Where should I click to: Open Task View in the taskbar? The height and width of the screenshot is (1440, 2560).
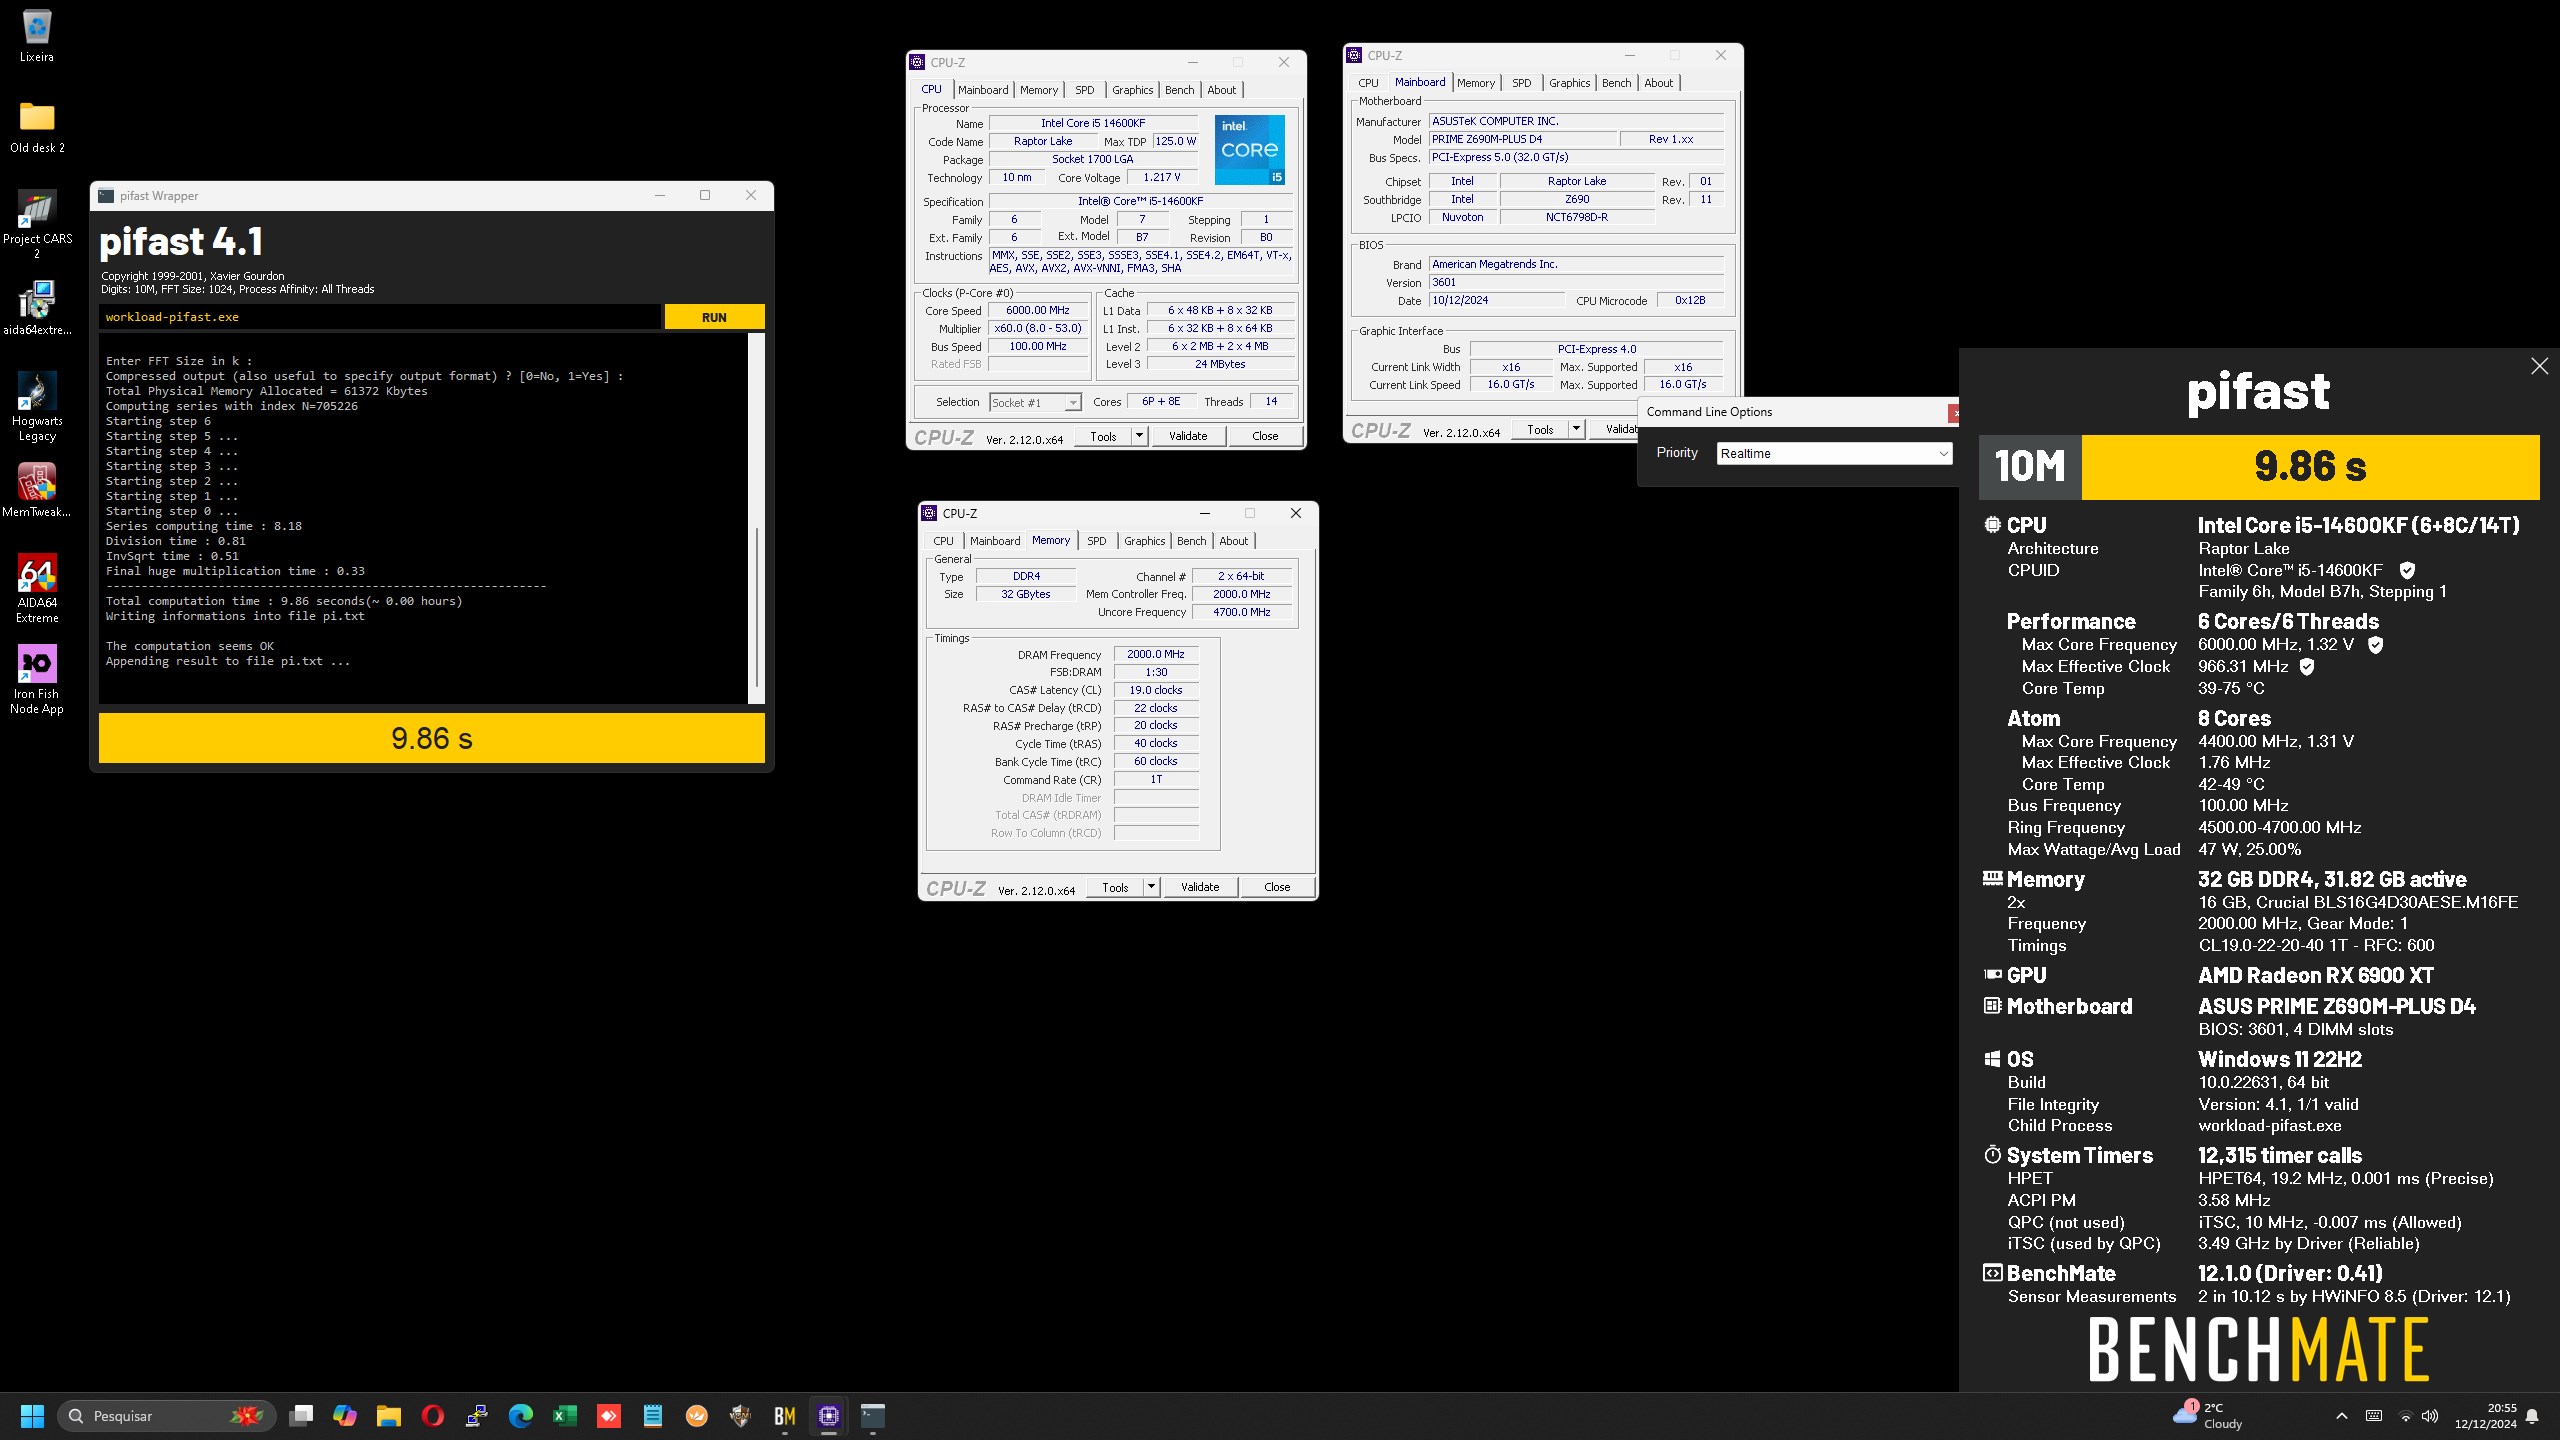tap(301, 1416)
